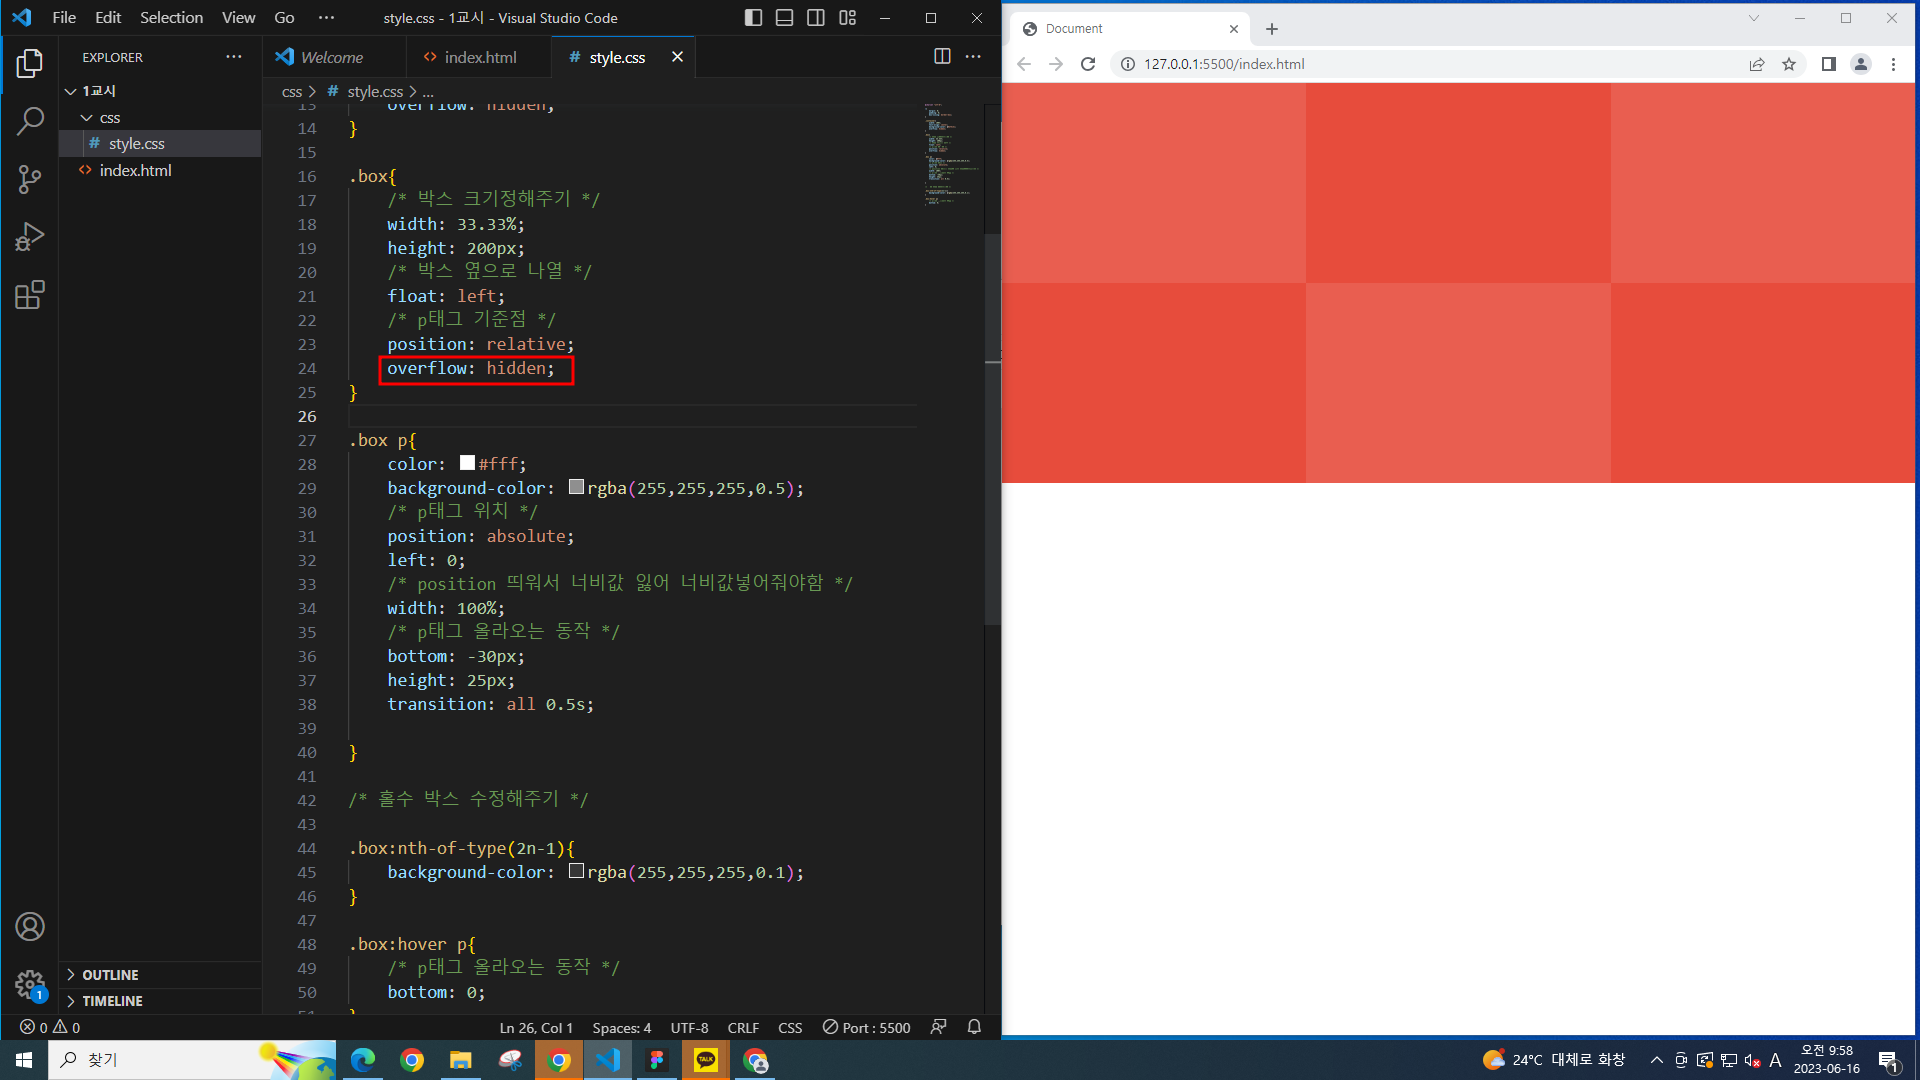The width and height of the screenshot is (1920, 1080).
Task: Open the Search view in activity bar
Action: (x=30, y=122)
